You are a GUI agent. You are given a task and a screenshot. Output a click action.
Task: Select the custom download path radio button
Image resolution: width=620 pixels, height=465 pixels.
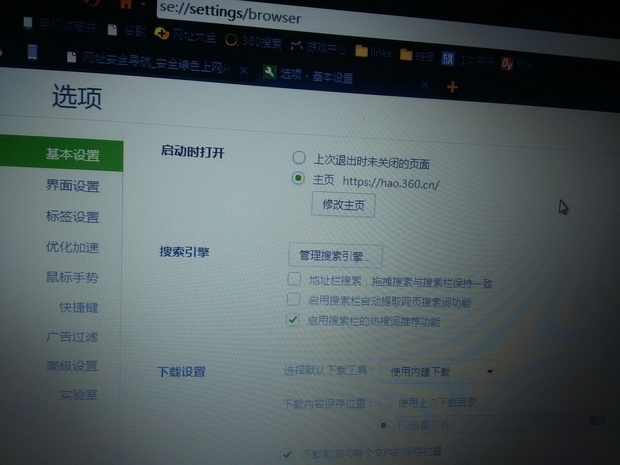coord(383,425)
